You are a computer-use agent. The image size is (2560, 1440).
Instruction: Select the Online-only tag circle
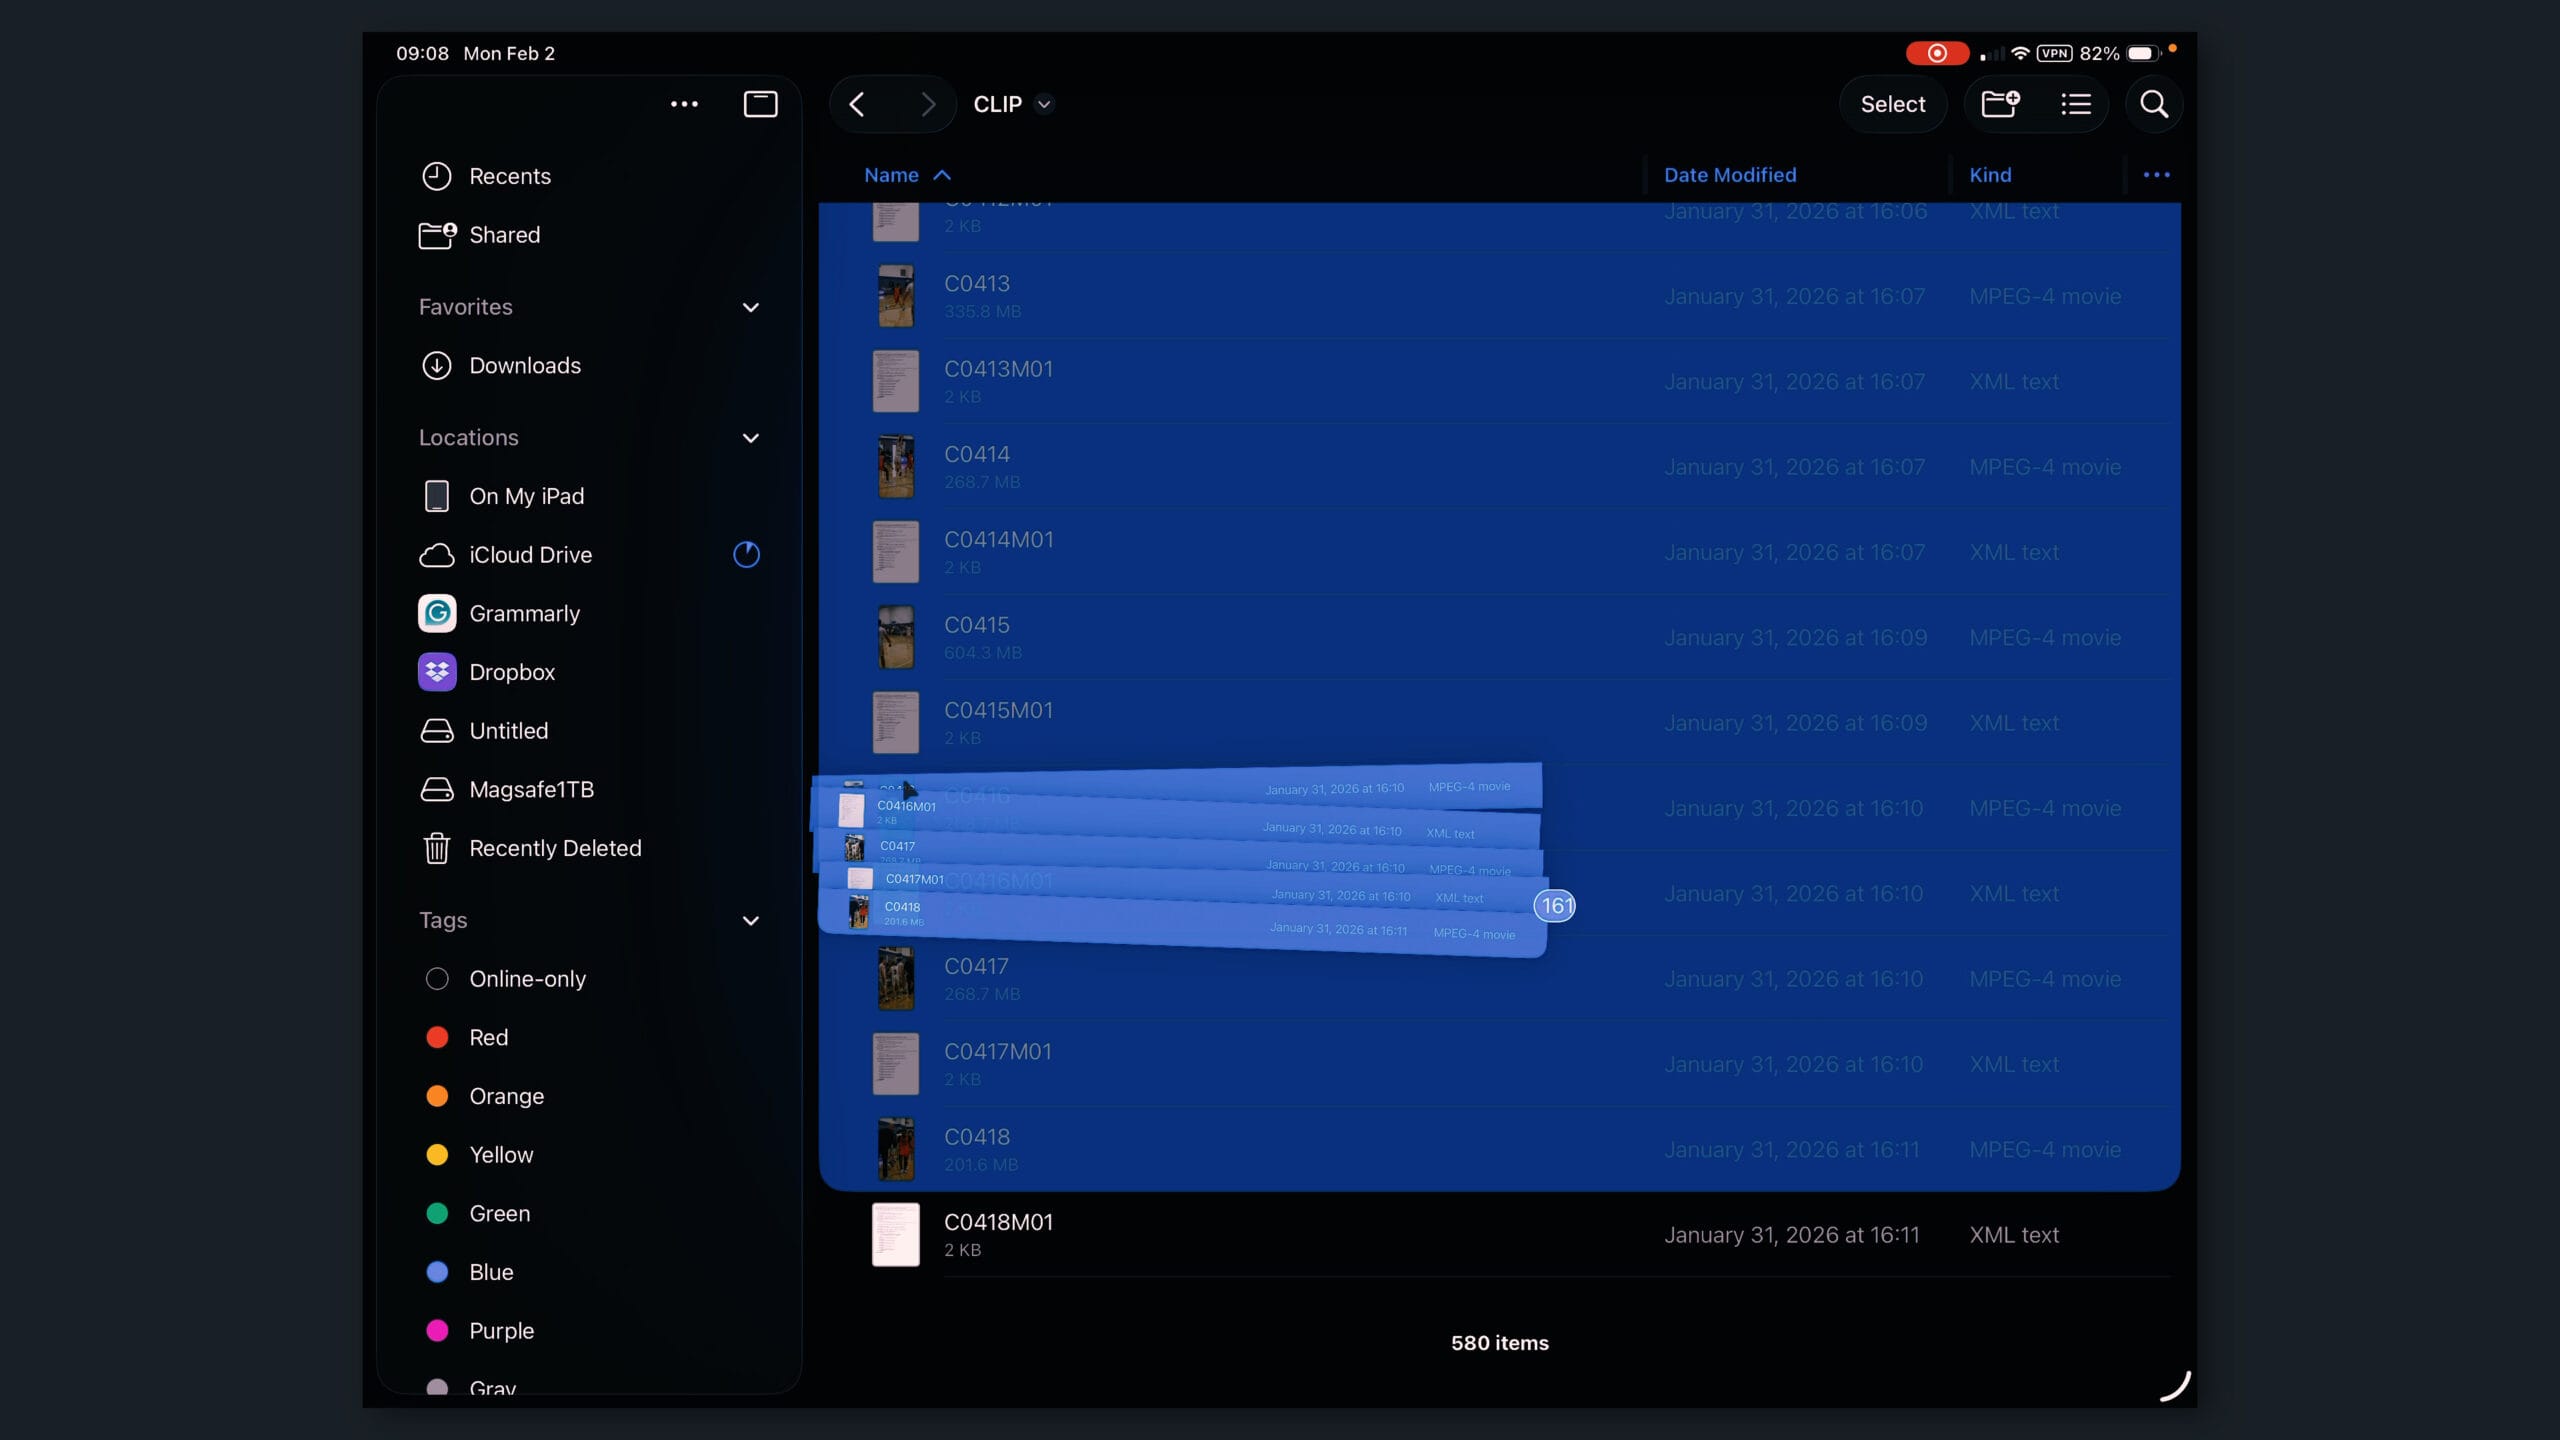437,979
